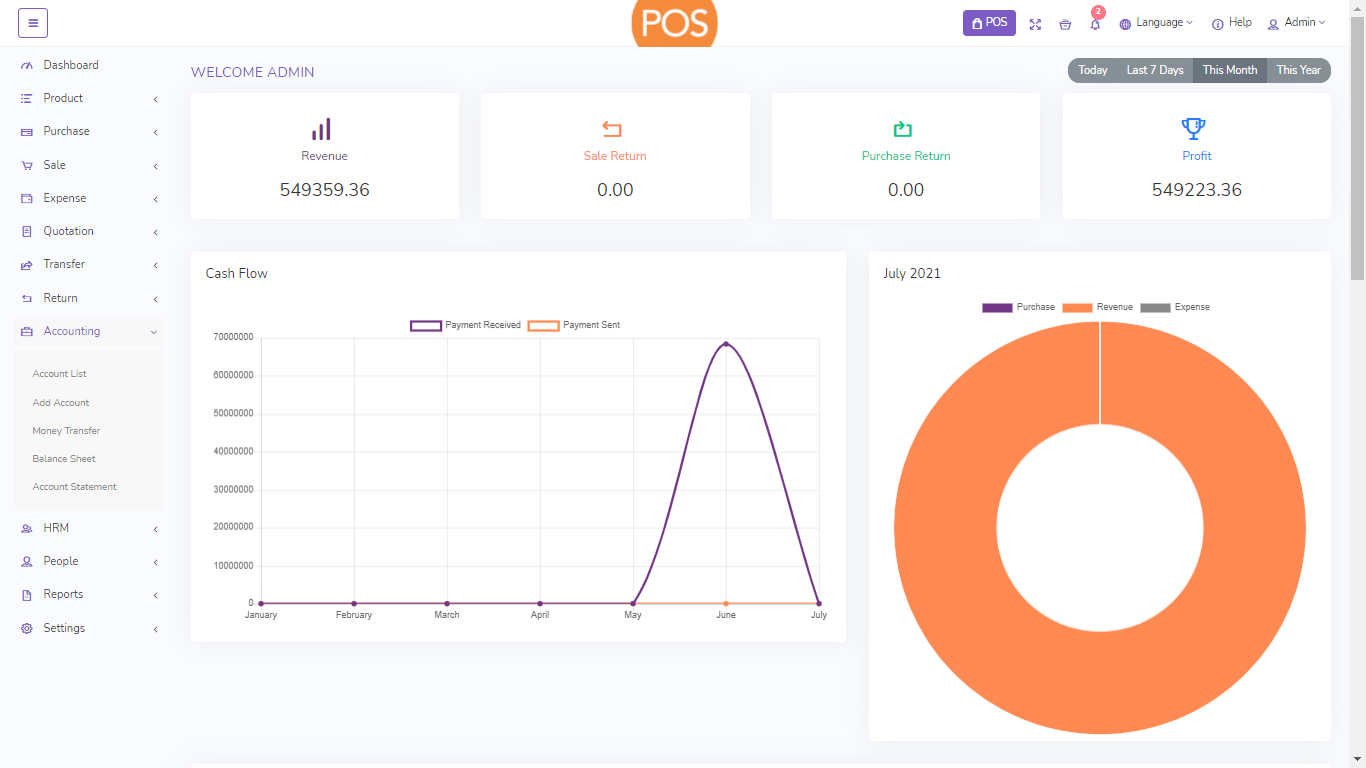This screenshot has height=768, width=1366.
Task: Click the purple POS button
Action: [x=989, y=23]
